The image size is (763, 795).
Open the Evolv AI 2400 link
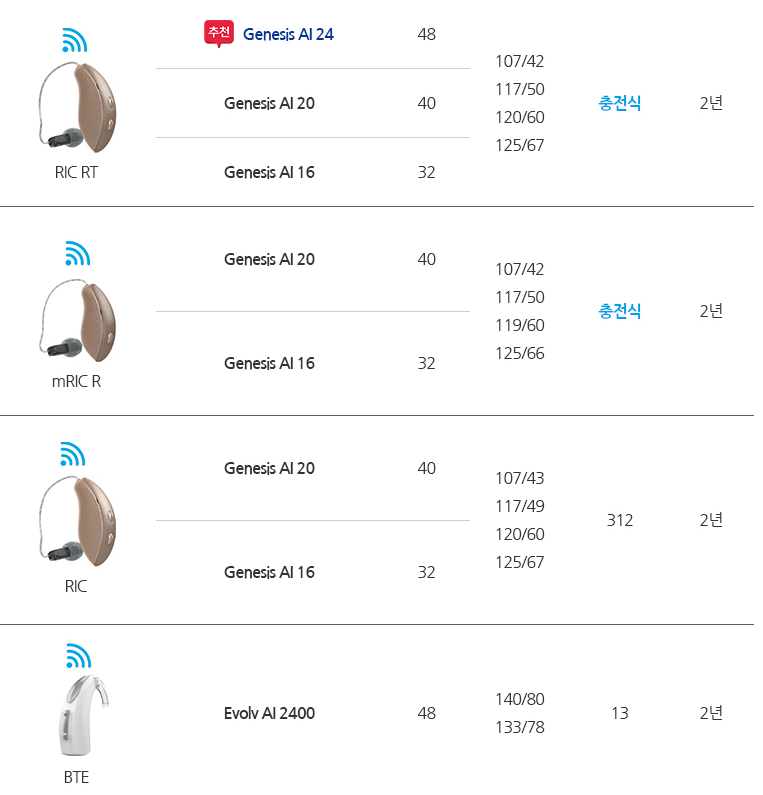[269, 713]
